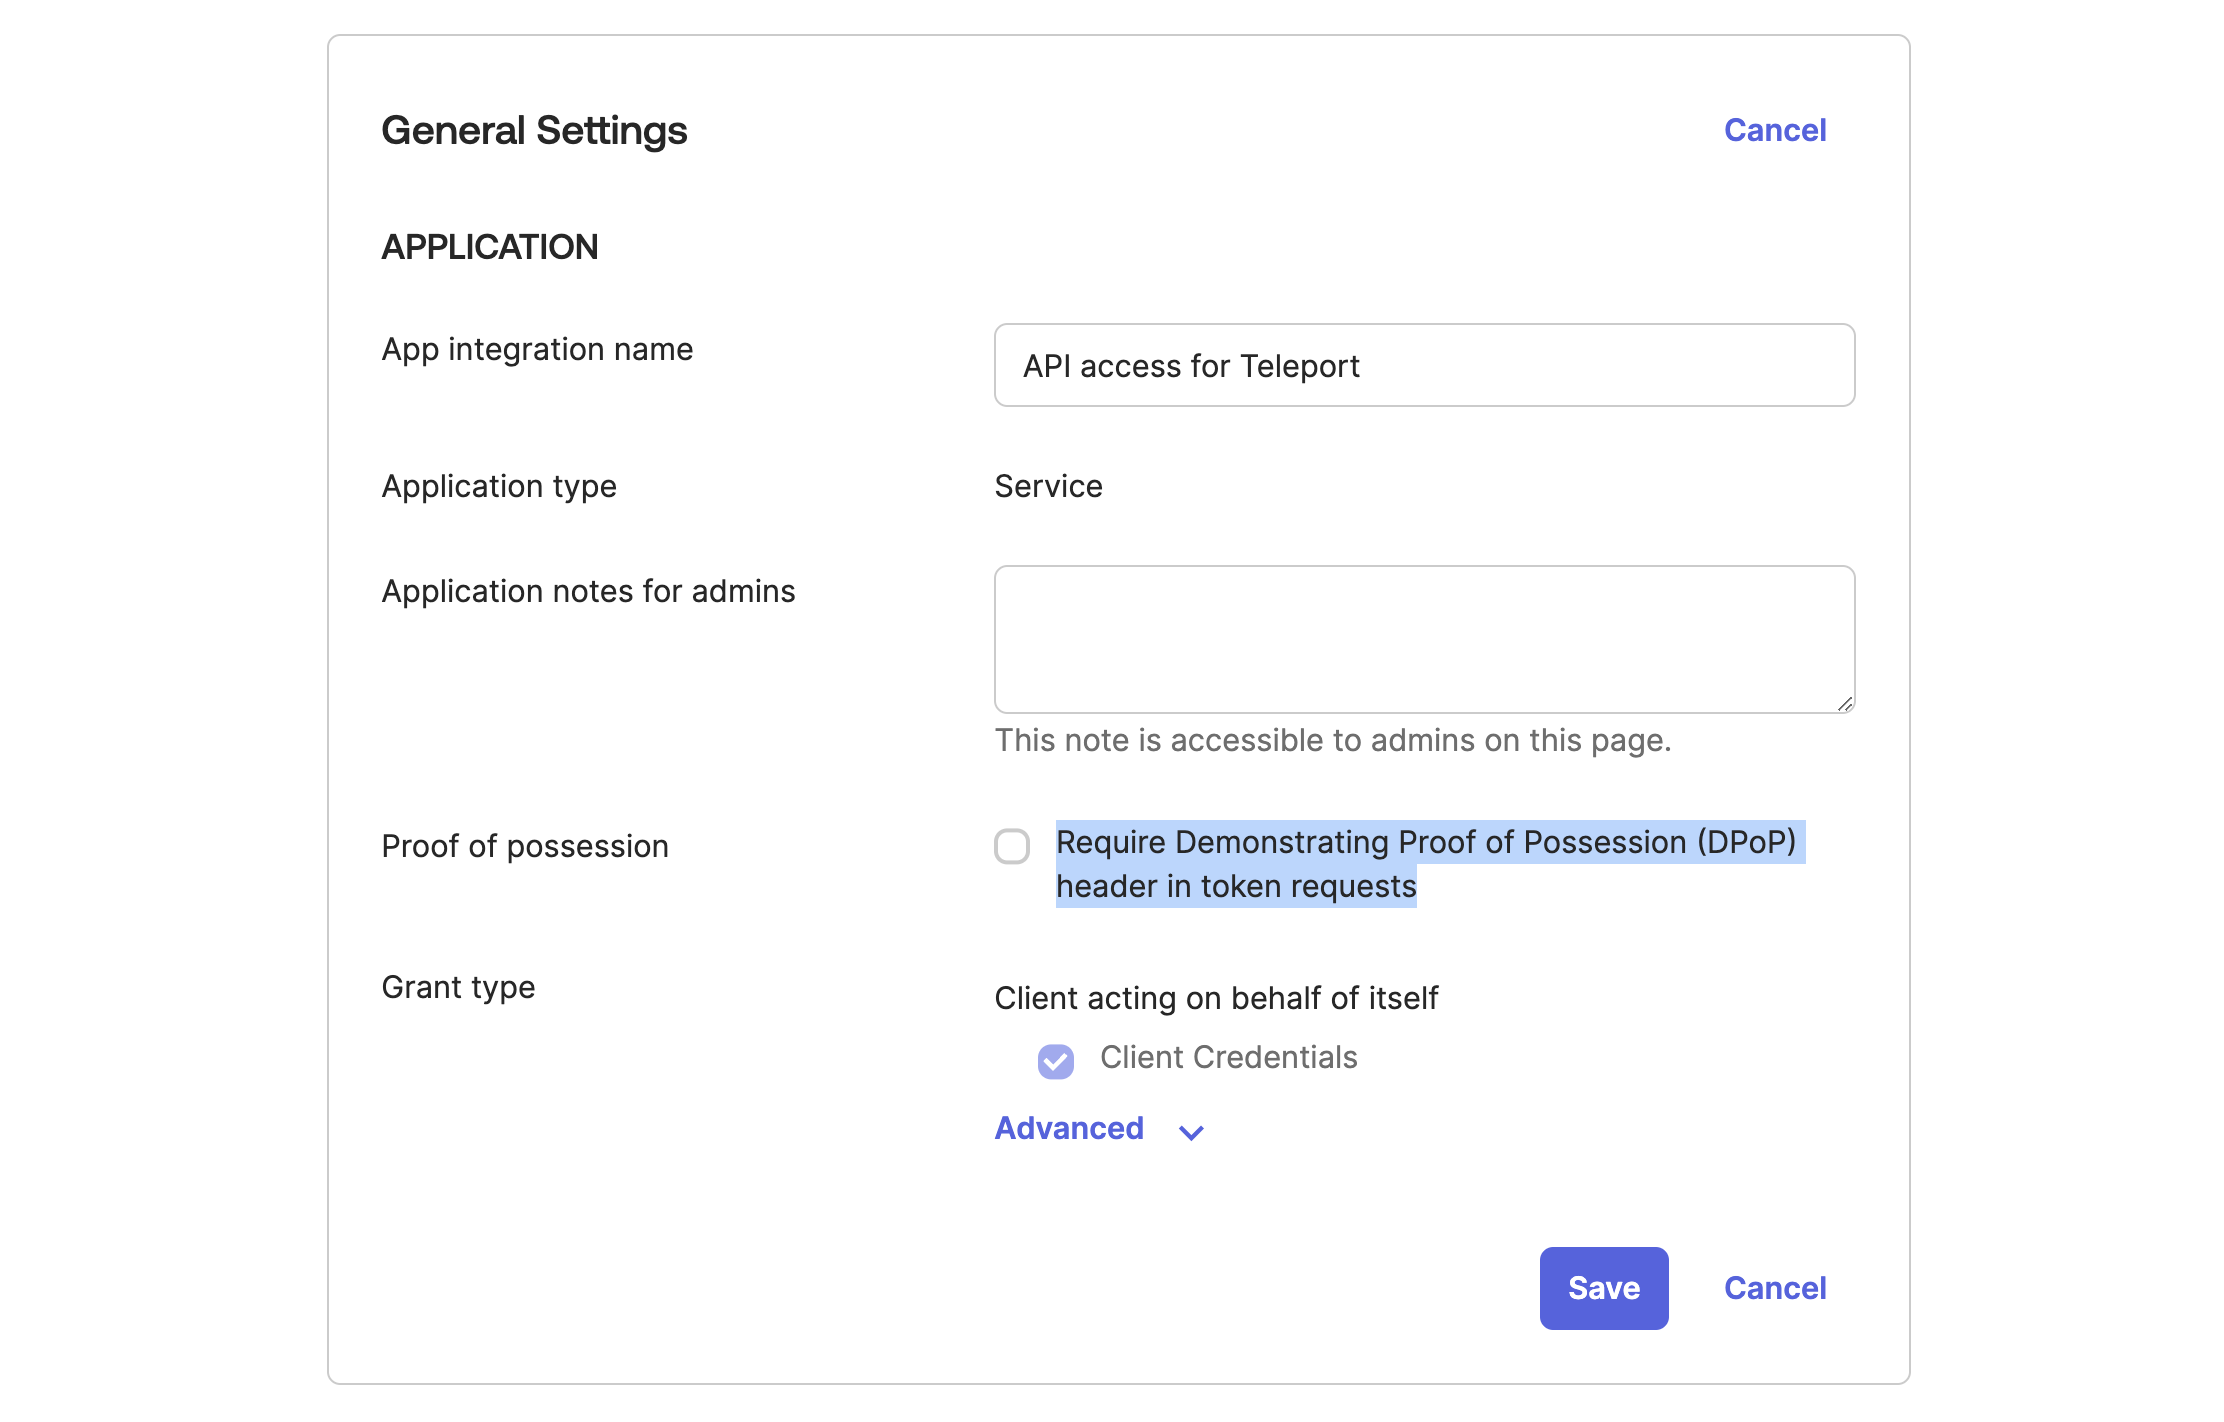
Task: Click the Advanced dropdown arrow icon
Action: [1190, 1133]
